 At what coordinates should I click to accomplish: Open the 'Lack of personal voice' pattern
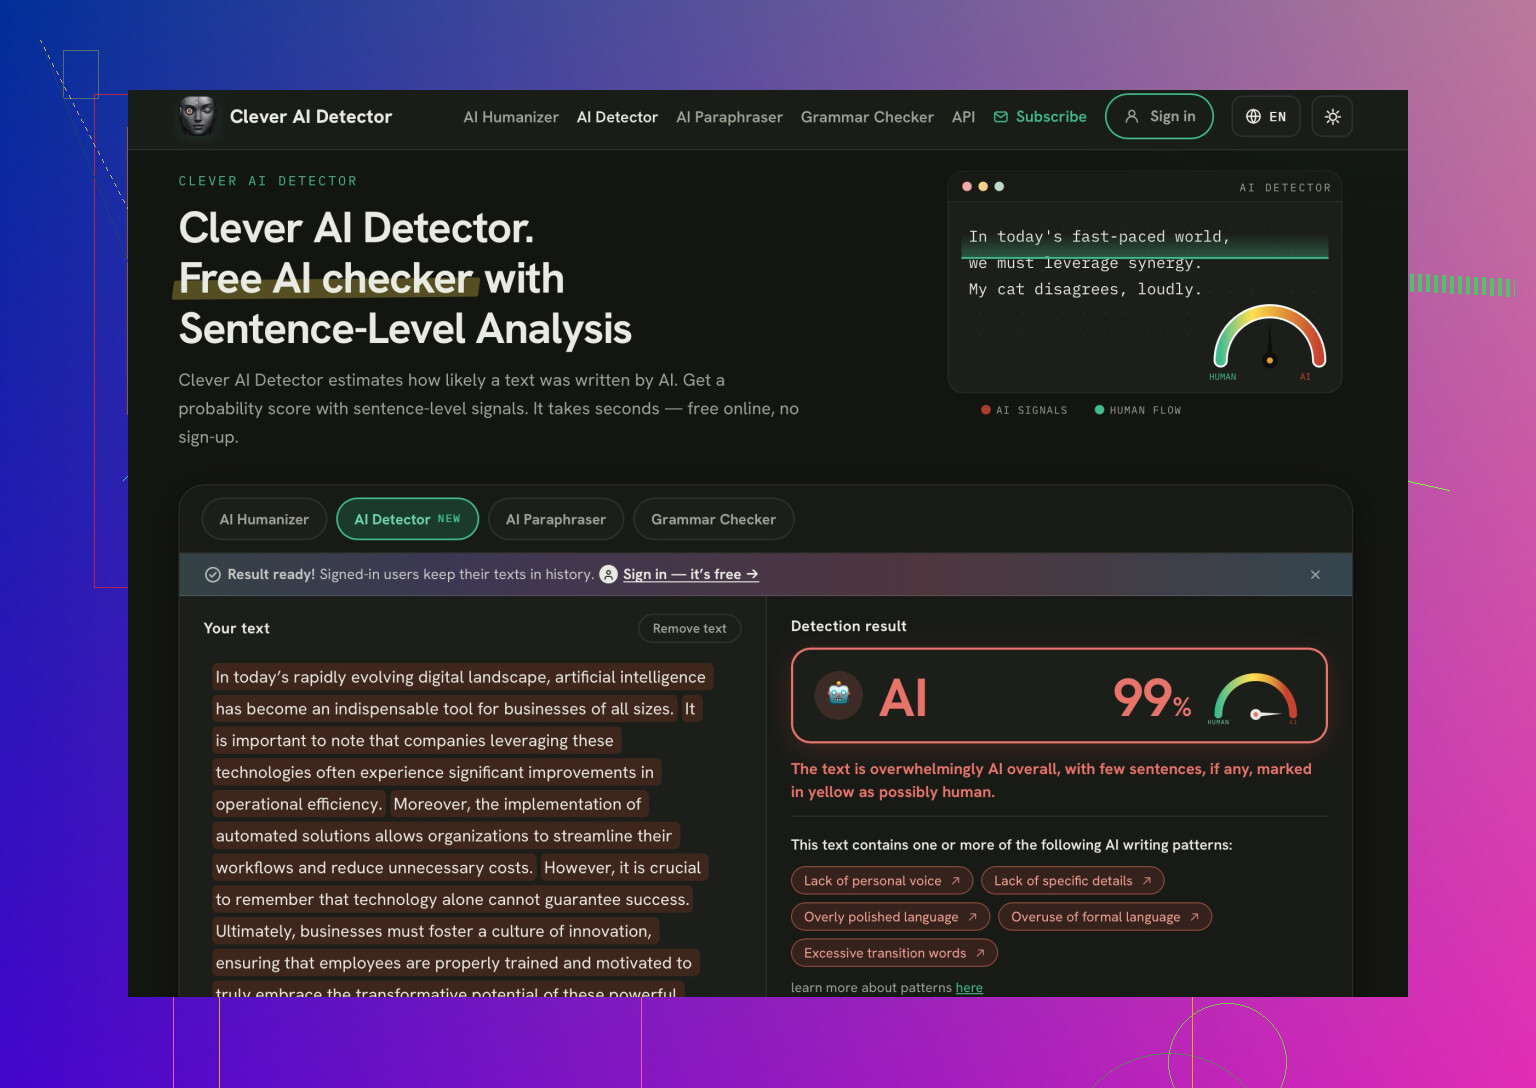pyautogui.click(x=881, y=880)
